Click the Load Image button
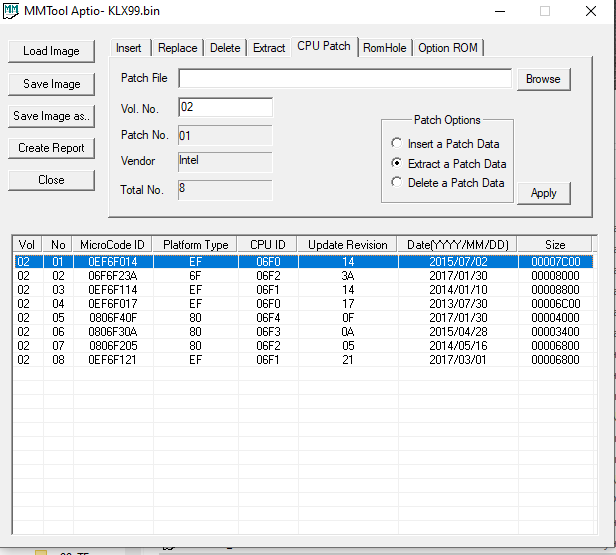Image resolution: width=616 pixels, height=555 pixels. [x=51, y=51]
